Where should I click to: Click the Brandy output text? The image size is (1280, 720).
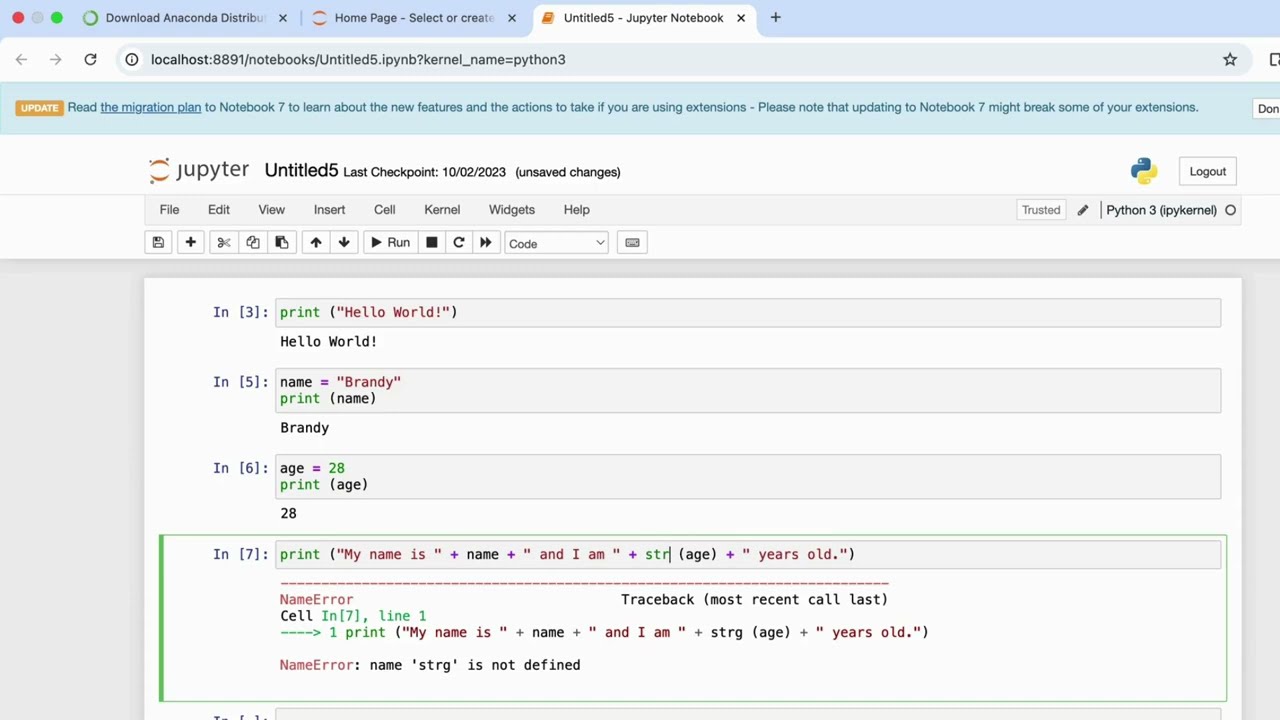pos(304,428)
